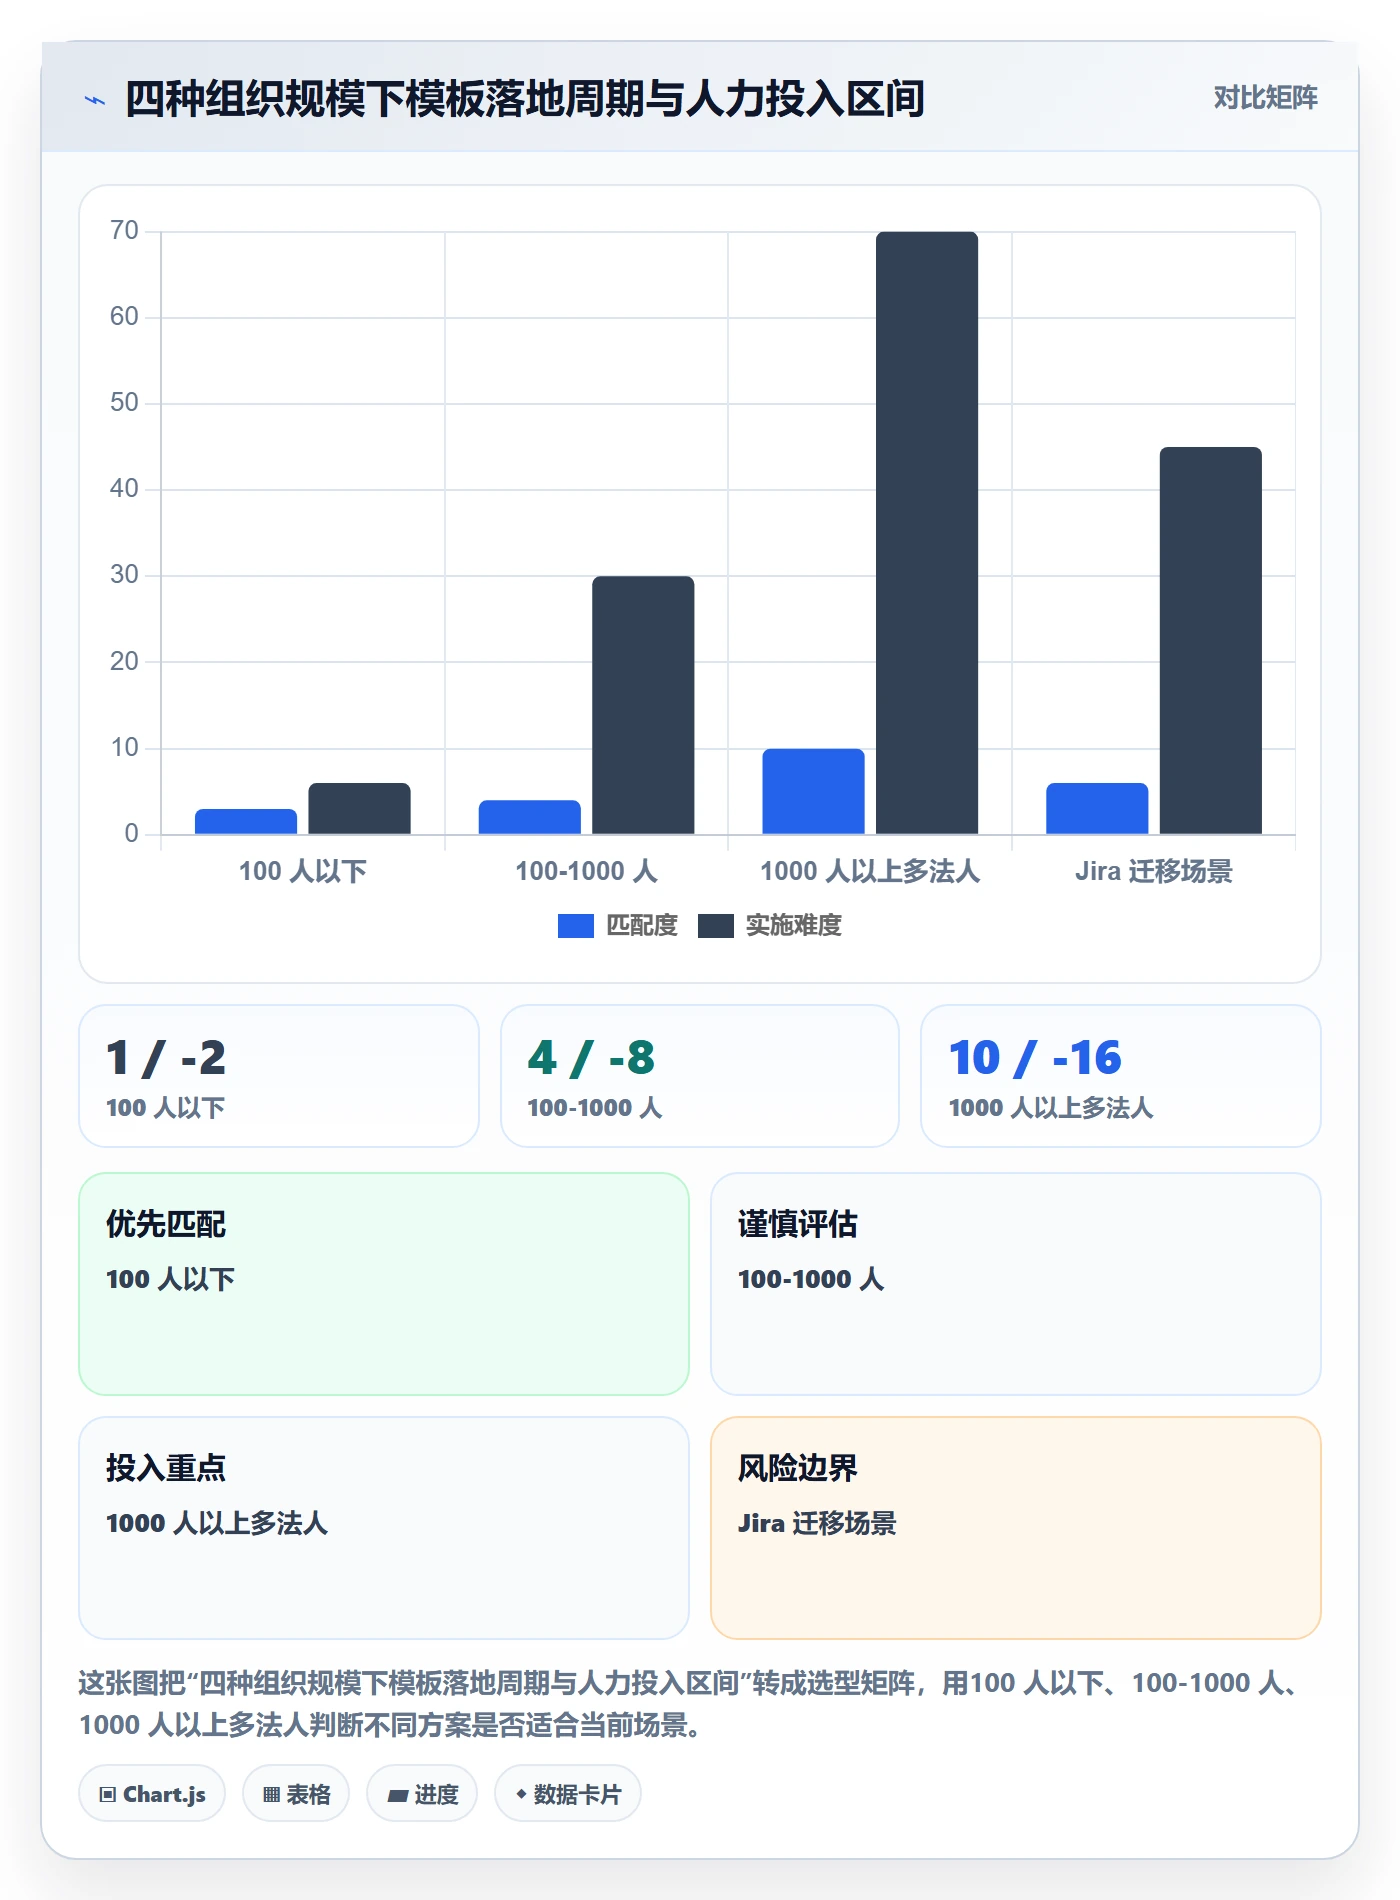Viewport: 1400px width, 1900px height.
Task: Click the dark bar for 1000 人以上多法人
Action: click(x=927, y=533)
